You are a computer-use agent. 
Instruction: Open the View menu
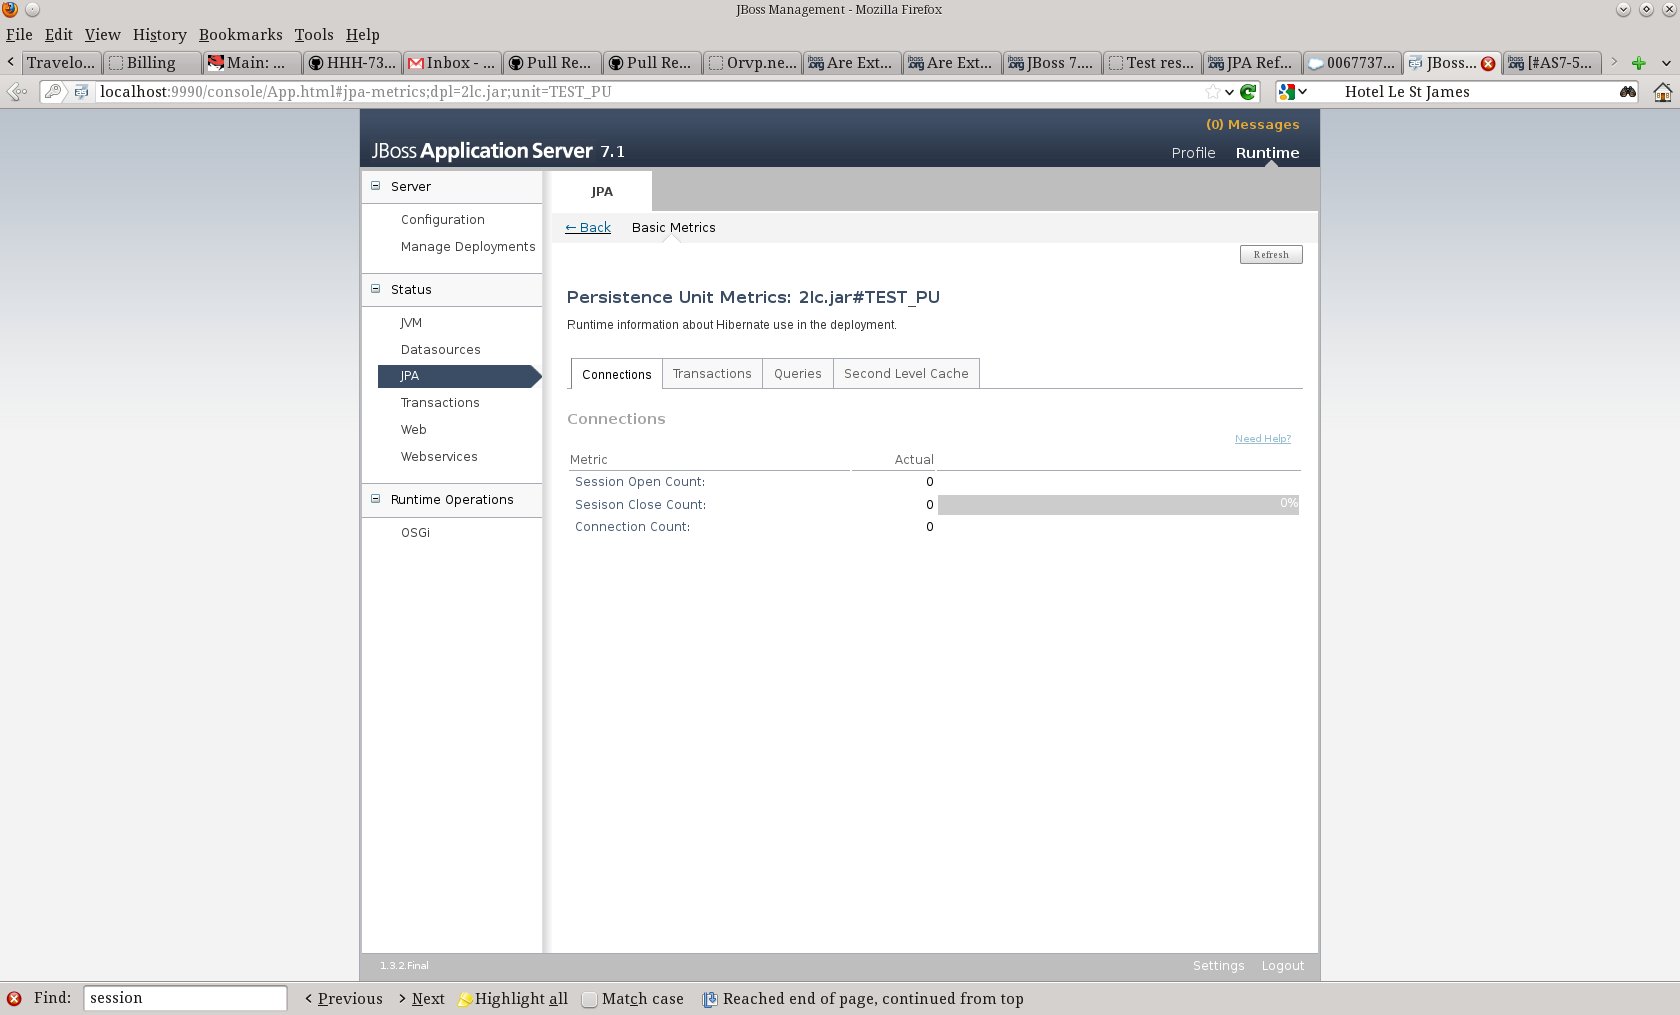pos(103,35)
